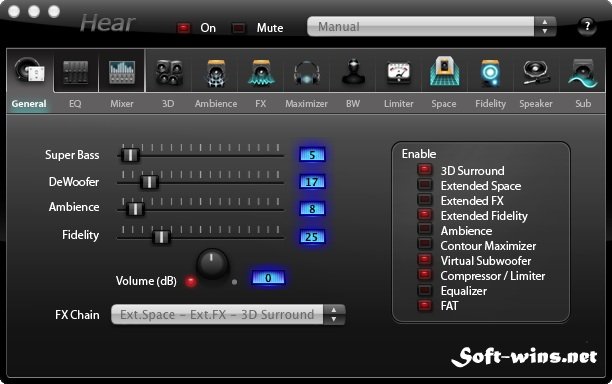Enable Extended FX
The image size is (612, 384).
(x=425, y=200)
